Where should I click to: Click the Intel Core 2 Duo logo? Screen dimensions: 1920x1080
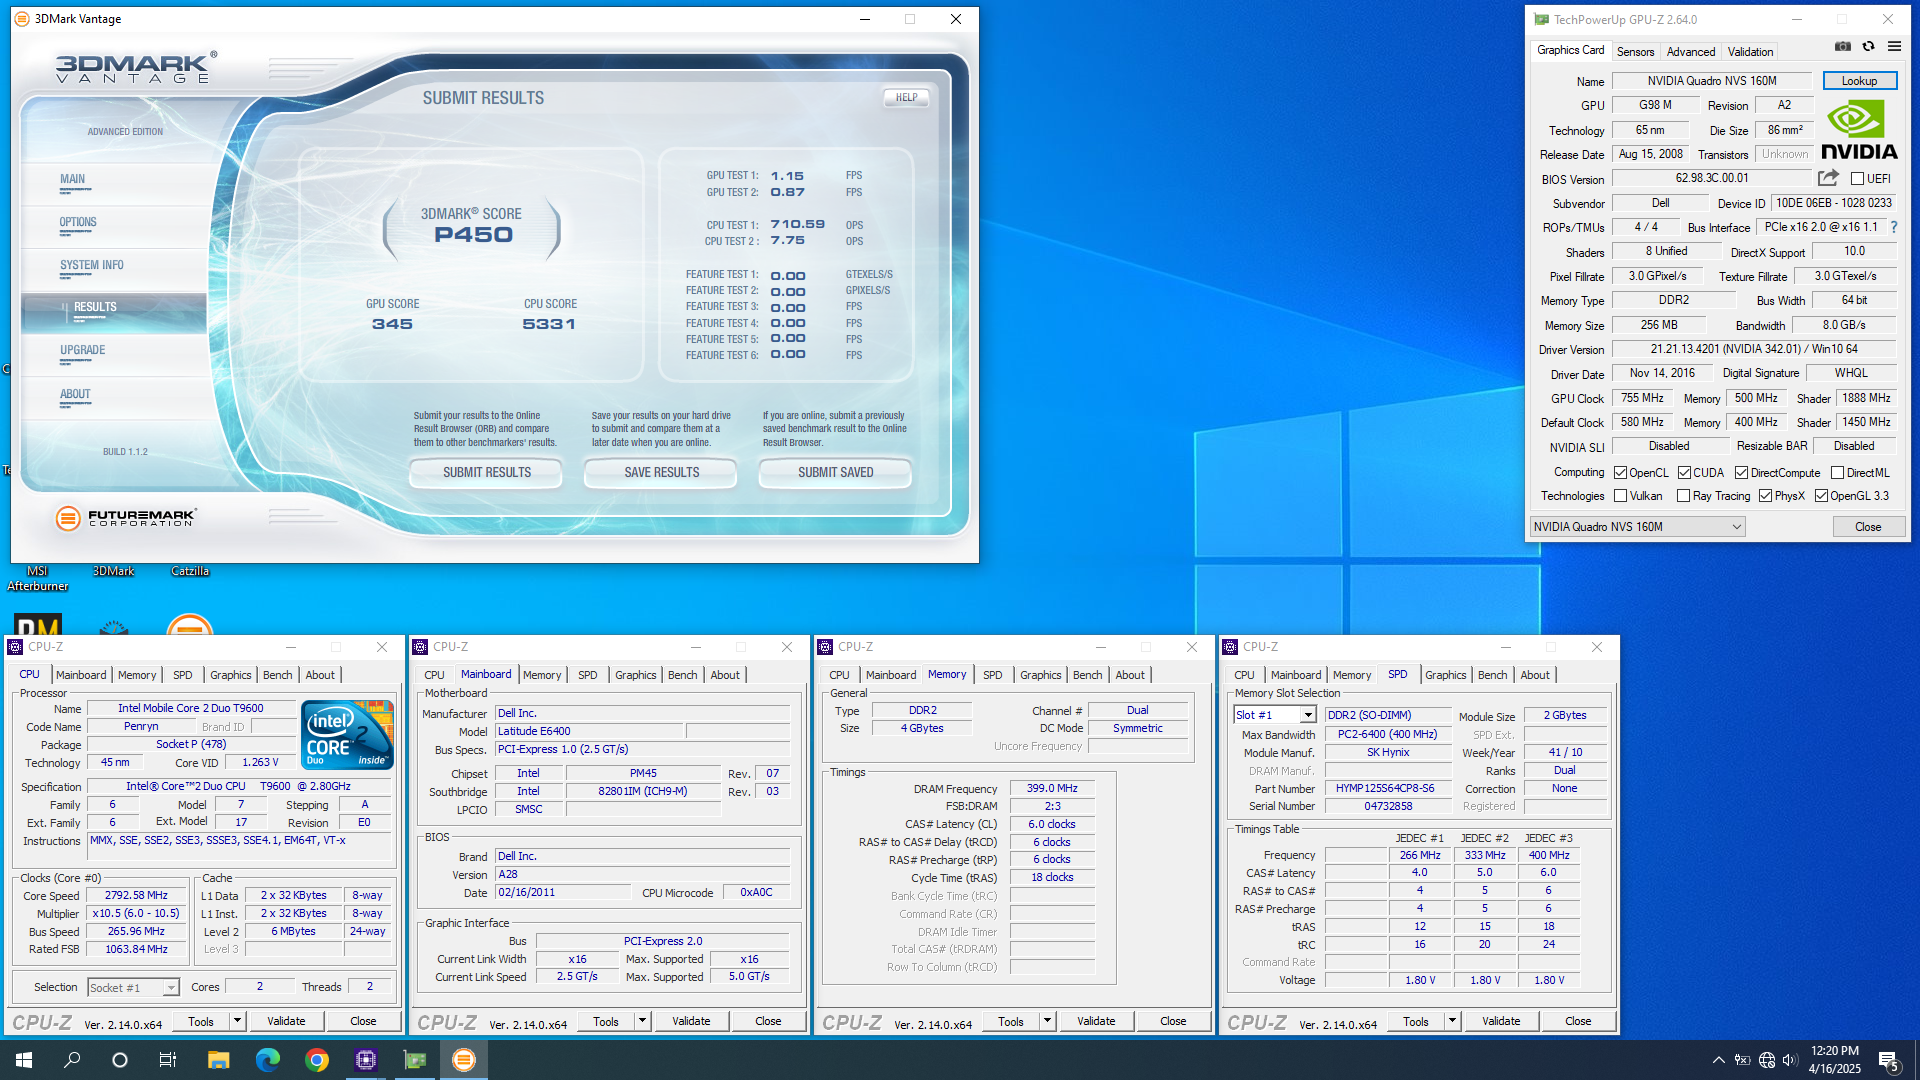click(x=347, y=735)
